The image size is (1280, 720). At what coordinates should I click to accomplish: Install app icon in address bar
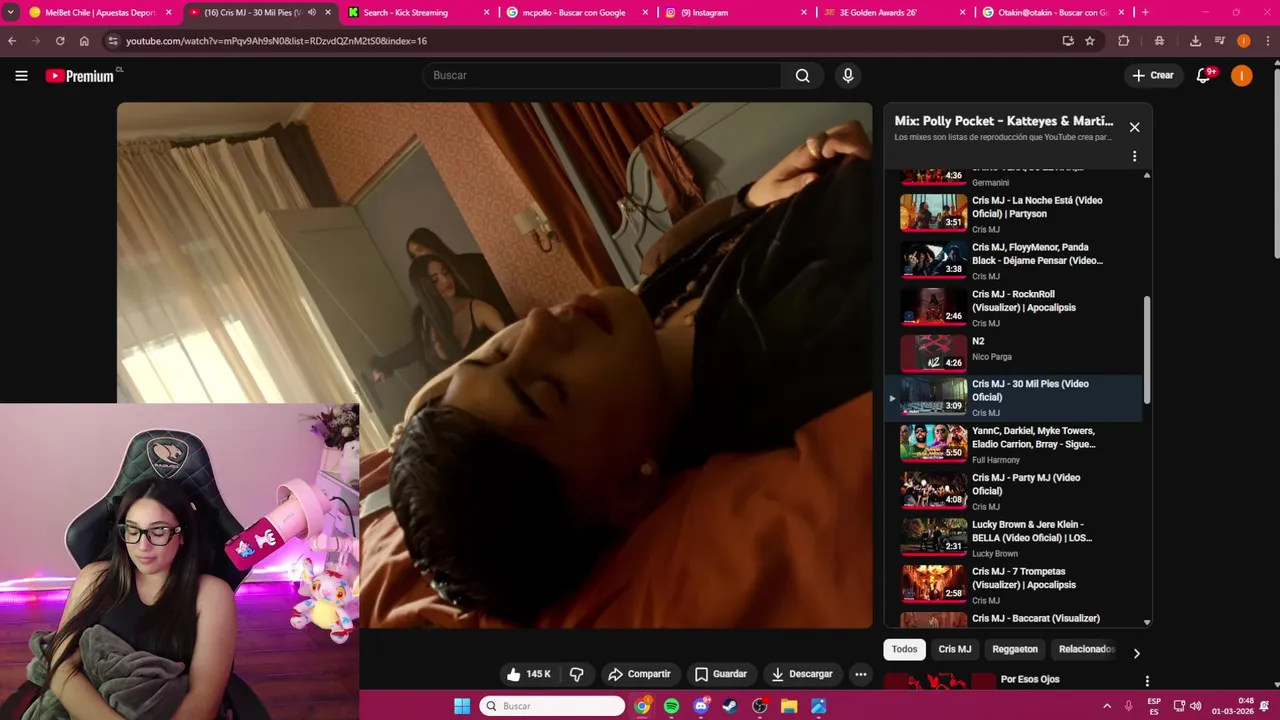[x=1068, y=41]
